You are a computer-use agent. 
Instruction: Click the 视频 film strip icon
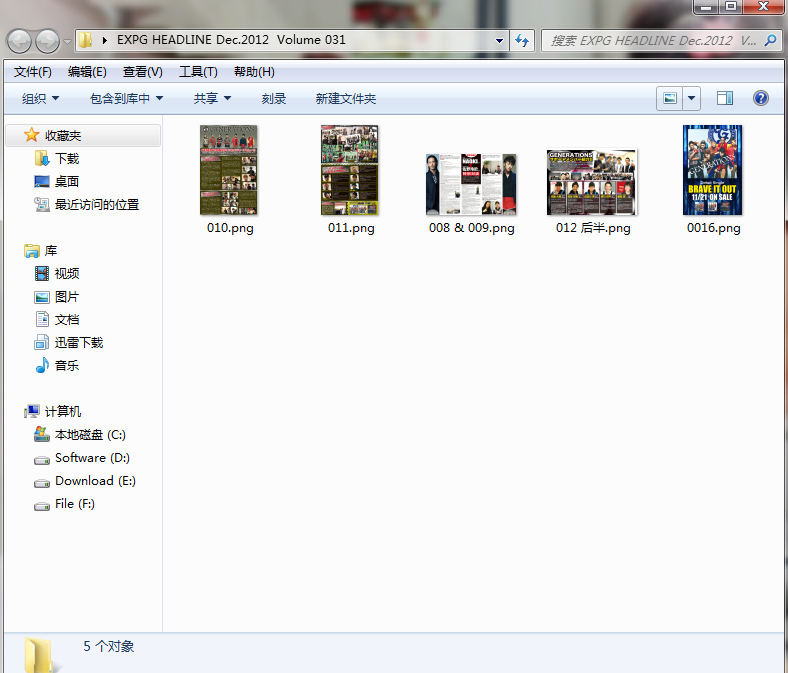[42, 273]
